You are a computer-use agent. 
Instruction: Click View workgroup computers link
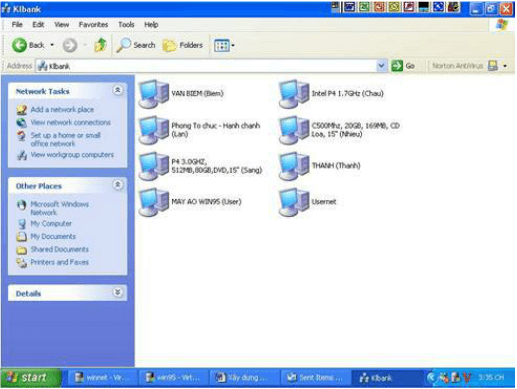[x=72, y=155]
